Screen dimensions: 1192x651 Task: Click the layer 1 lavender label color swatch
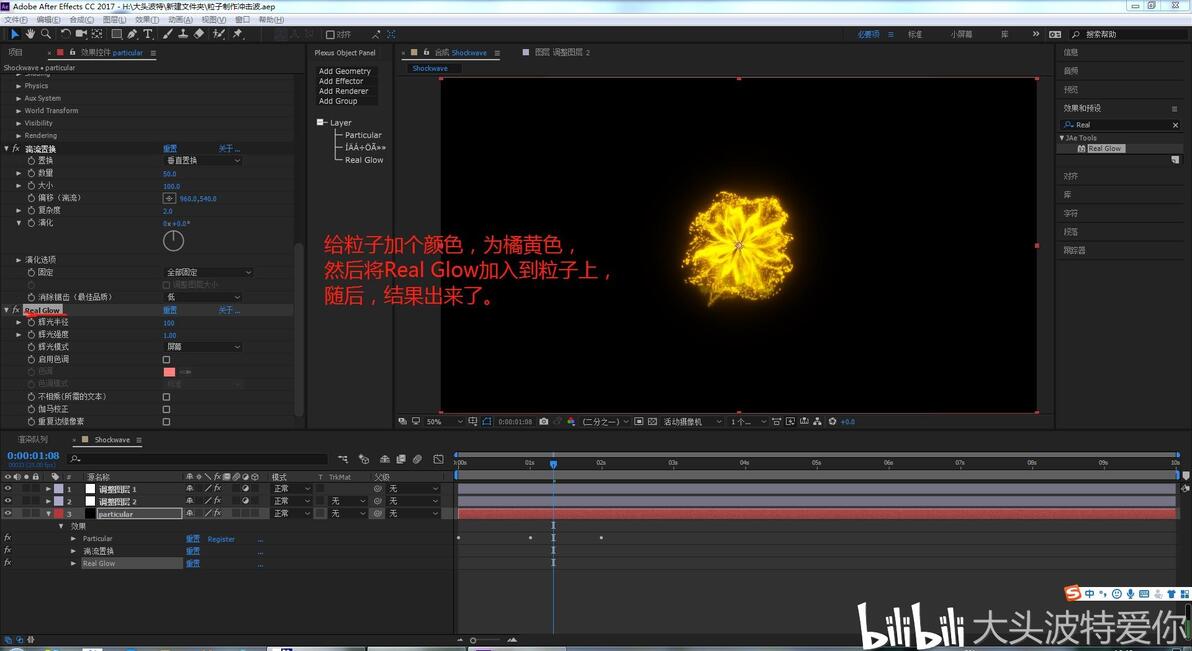[x=59, y=489]
